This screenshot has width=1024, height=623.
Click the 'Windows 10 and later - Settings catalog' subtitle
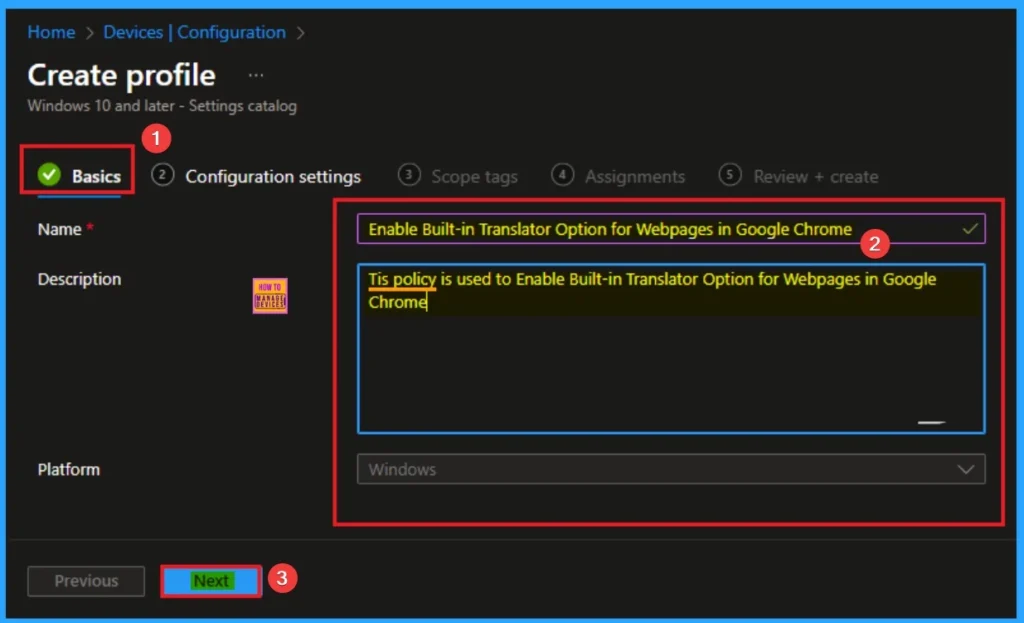[162, 106]
